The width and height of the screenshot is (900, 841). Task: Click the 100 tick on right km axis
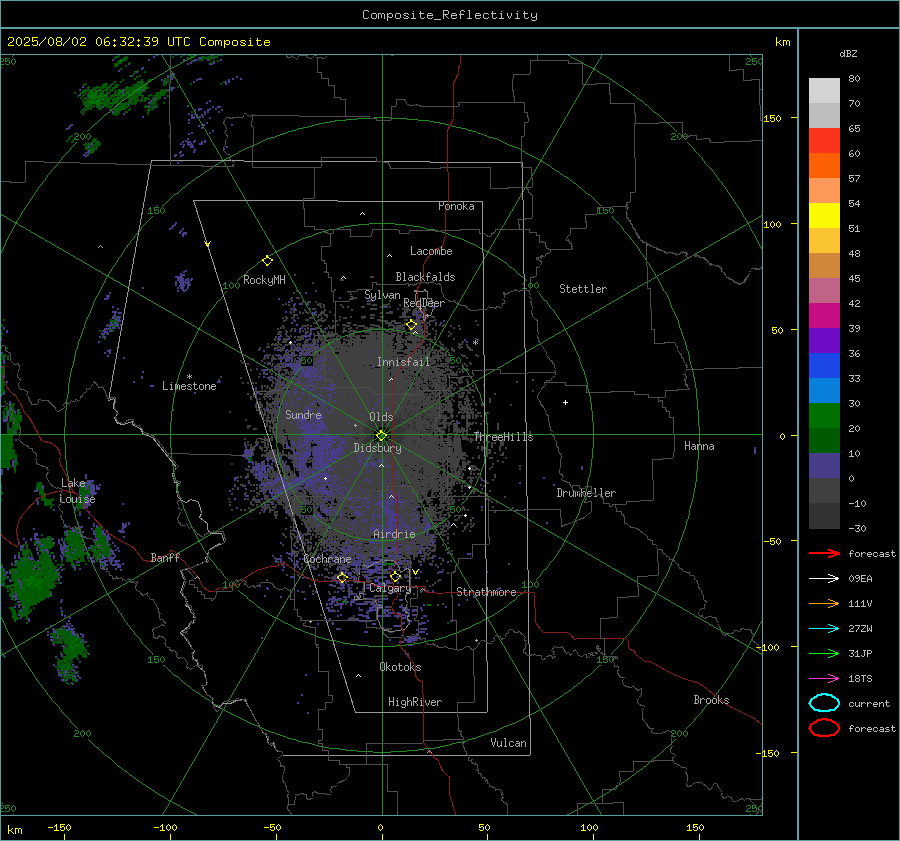click(x=773, y=224)
